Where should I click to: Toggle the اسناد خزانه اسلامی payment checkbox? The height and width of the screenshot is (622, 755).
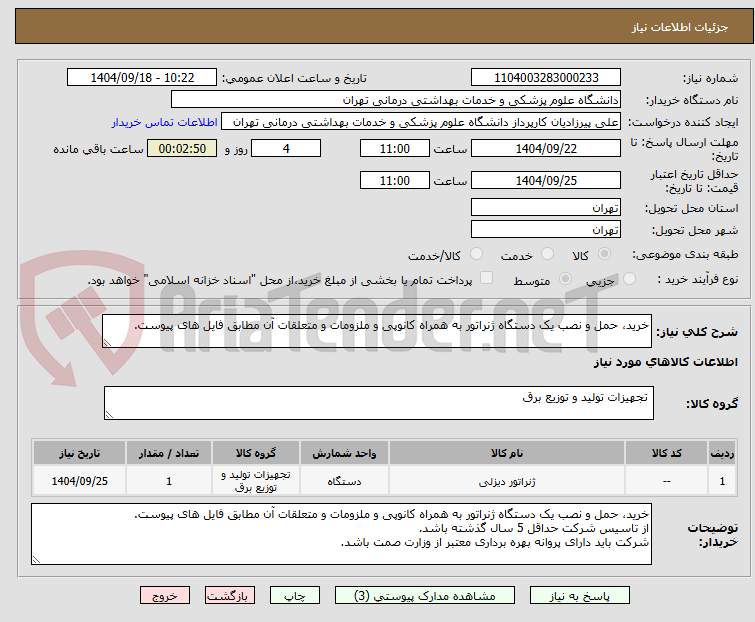point(487,278)
